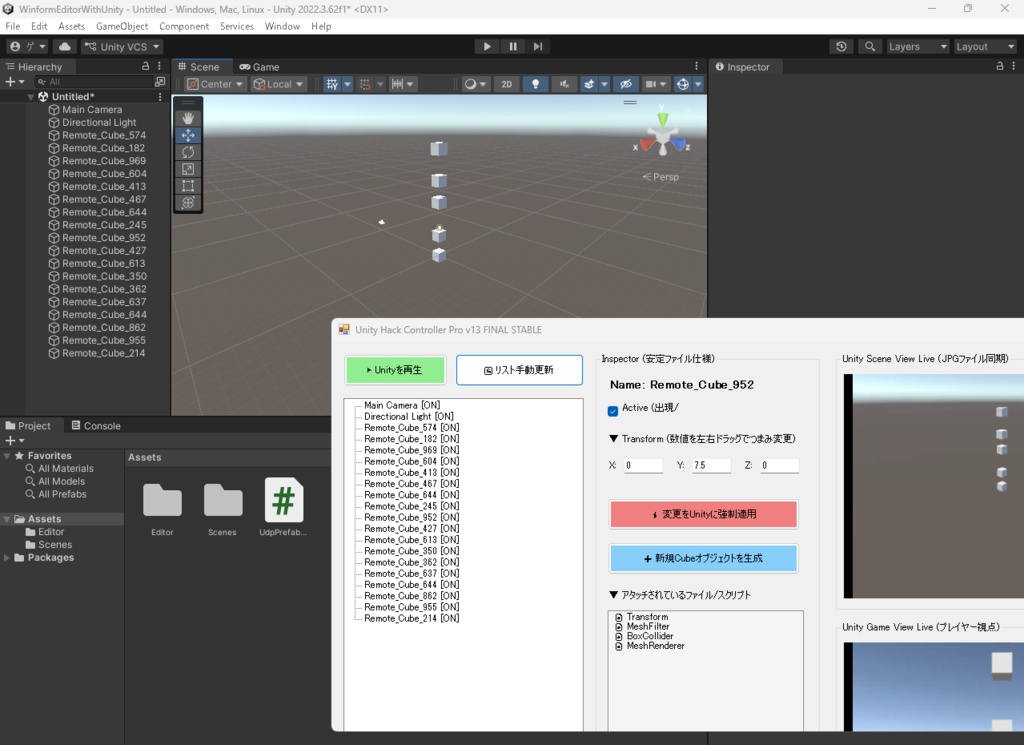Switch to the Game tab
Screen dimensions: 1024x745
pos(259,67)
